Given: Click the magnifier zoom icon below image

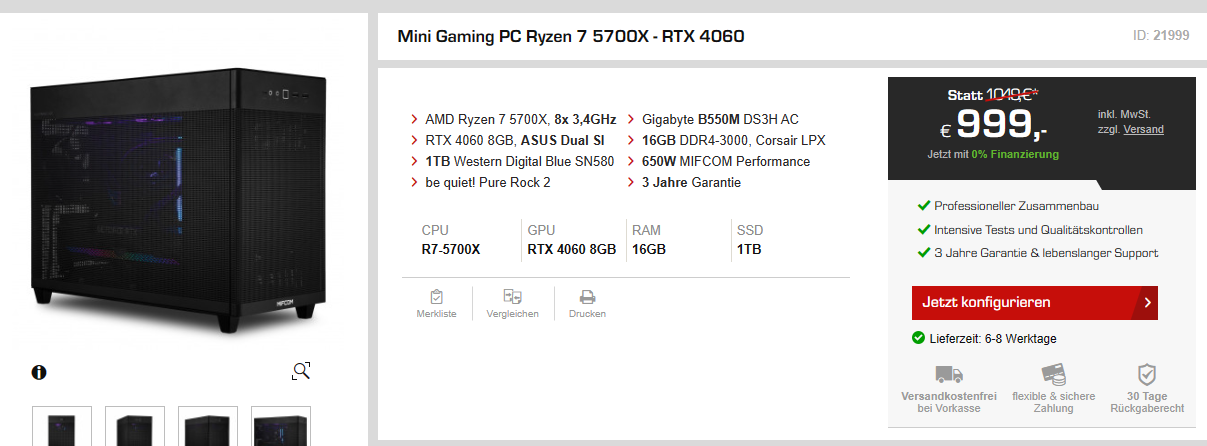Looking at the screenshot, I should [x=301, y=371].
